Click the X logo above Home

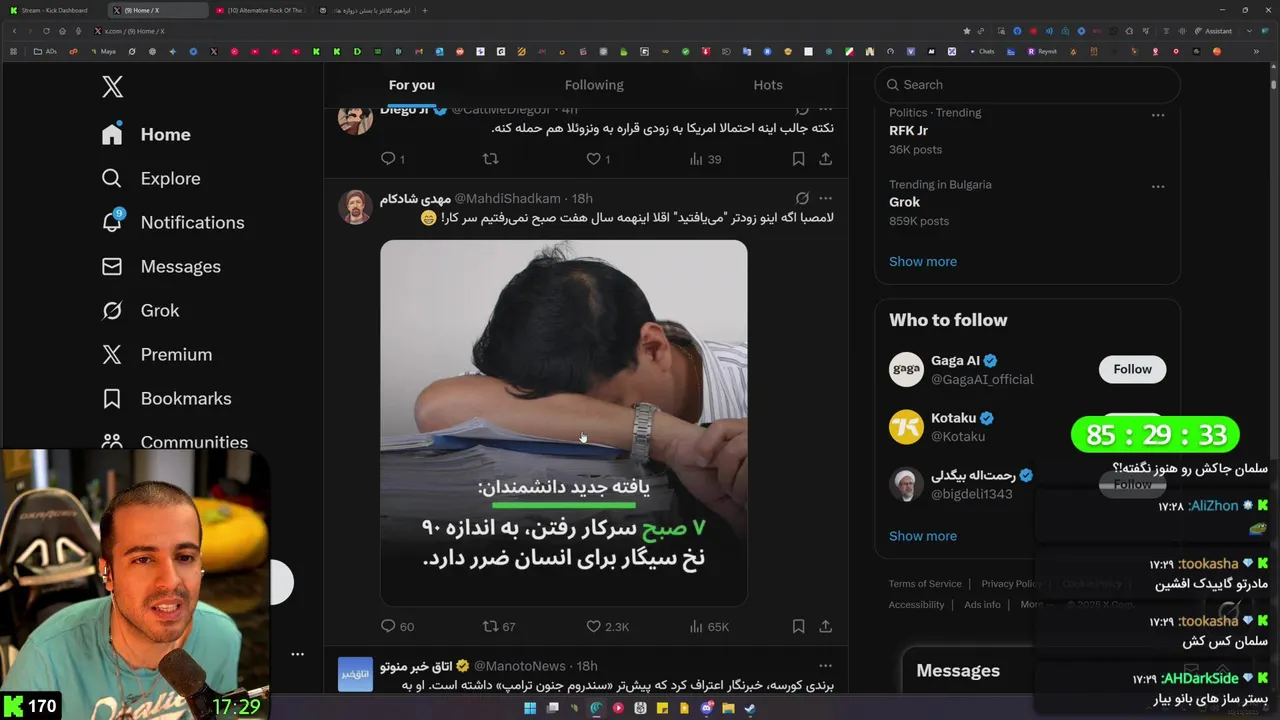(112, 87)
